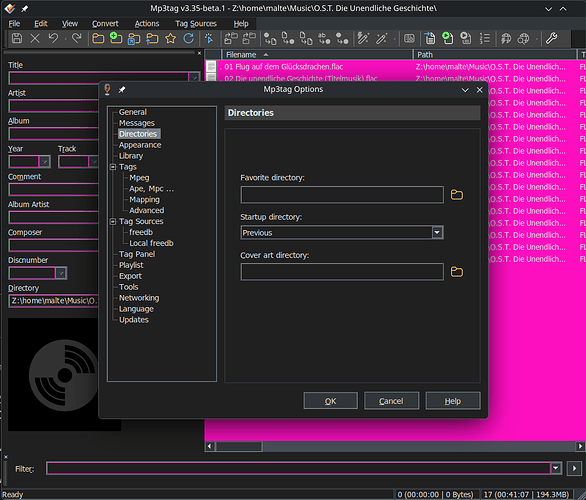Browse for the Favorite directory folder

tap(457, 195)
